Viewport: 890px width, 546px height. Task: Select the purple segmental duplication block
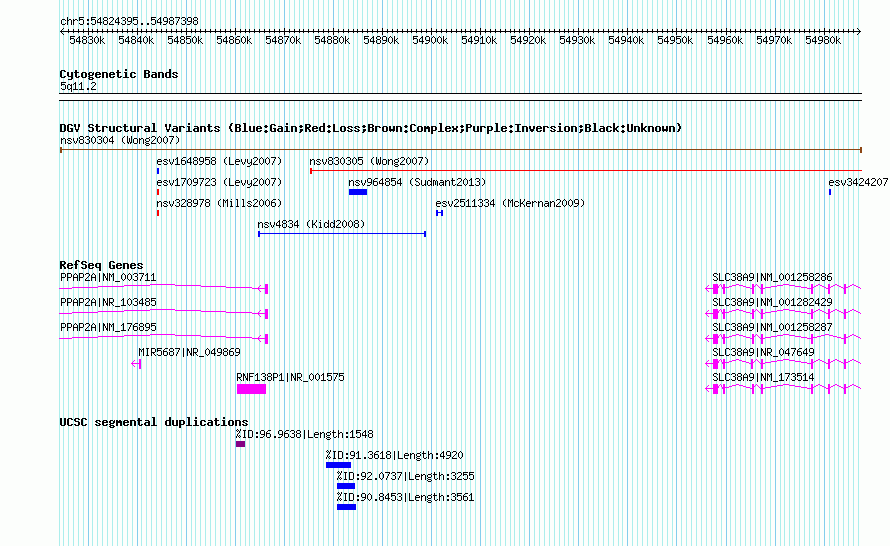point(241,444)
